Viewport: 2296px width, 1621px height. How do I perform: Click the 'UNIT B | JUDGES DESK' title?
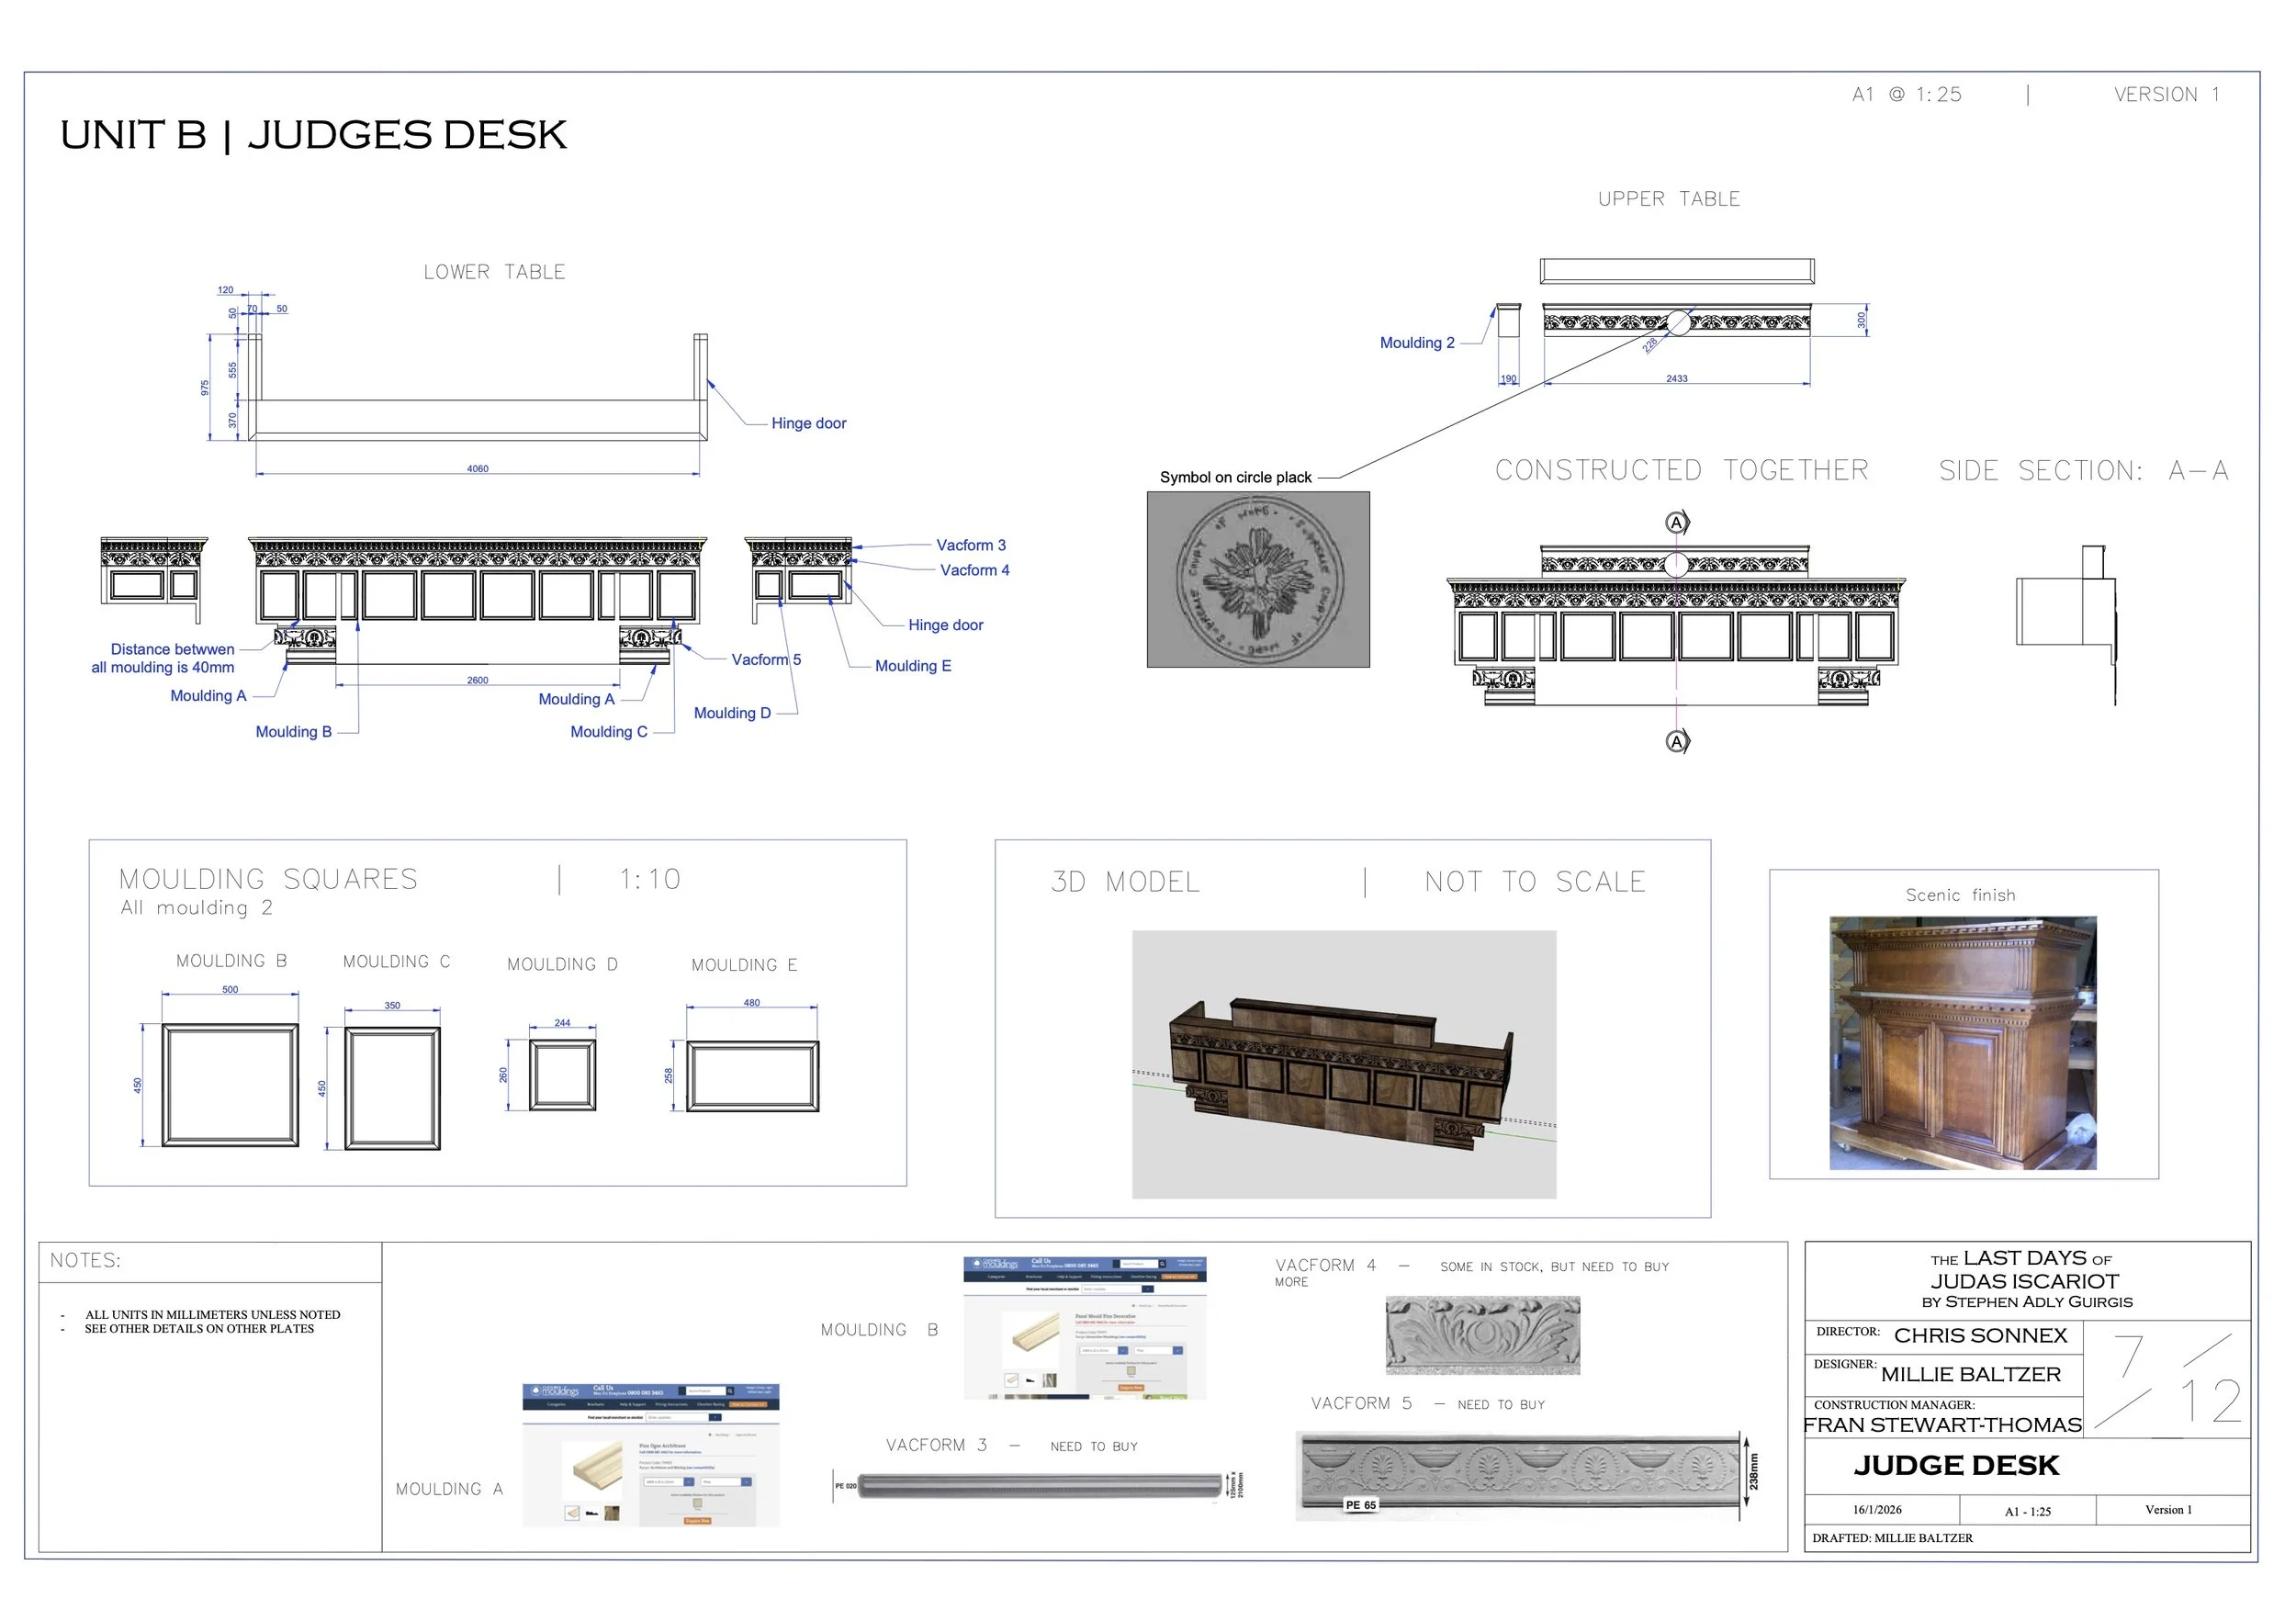point(313,135)
